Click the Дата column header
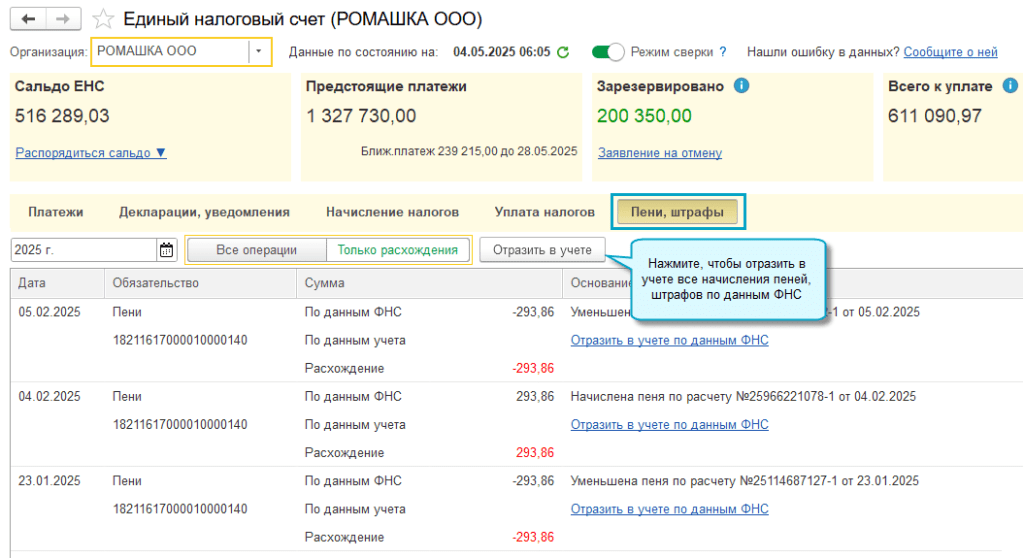The width and height of the screenshot is (1024, 558). tap(32, 283)
